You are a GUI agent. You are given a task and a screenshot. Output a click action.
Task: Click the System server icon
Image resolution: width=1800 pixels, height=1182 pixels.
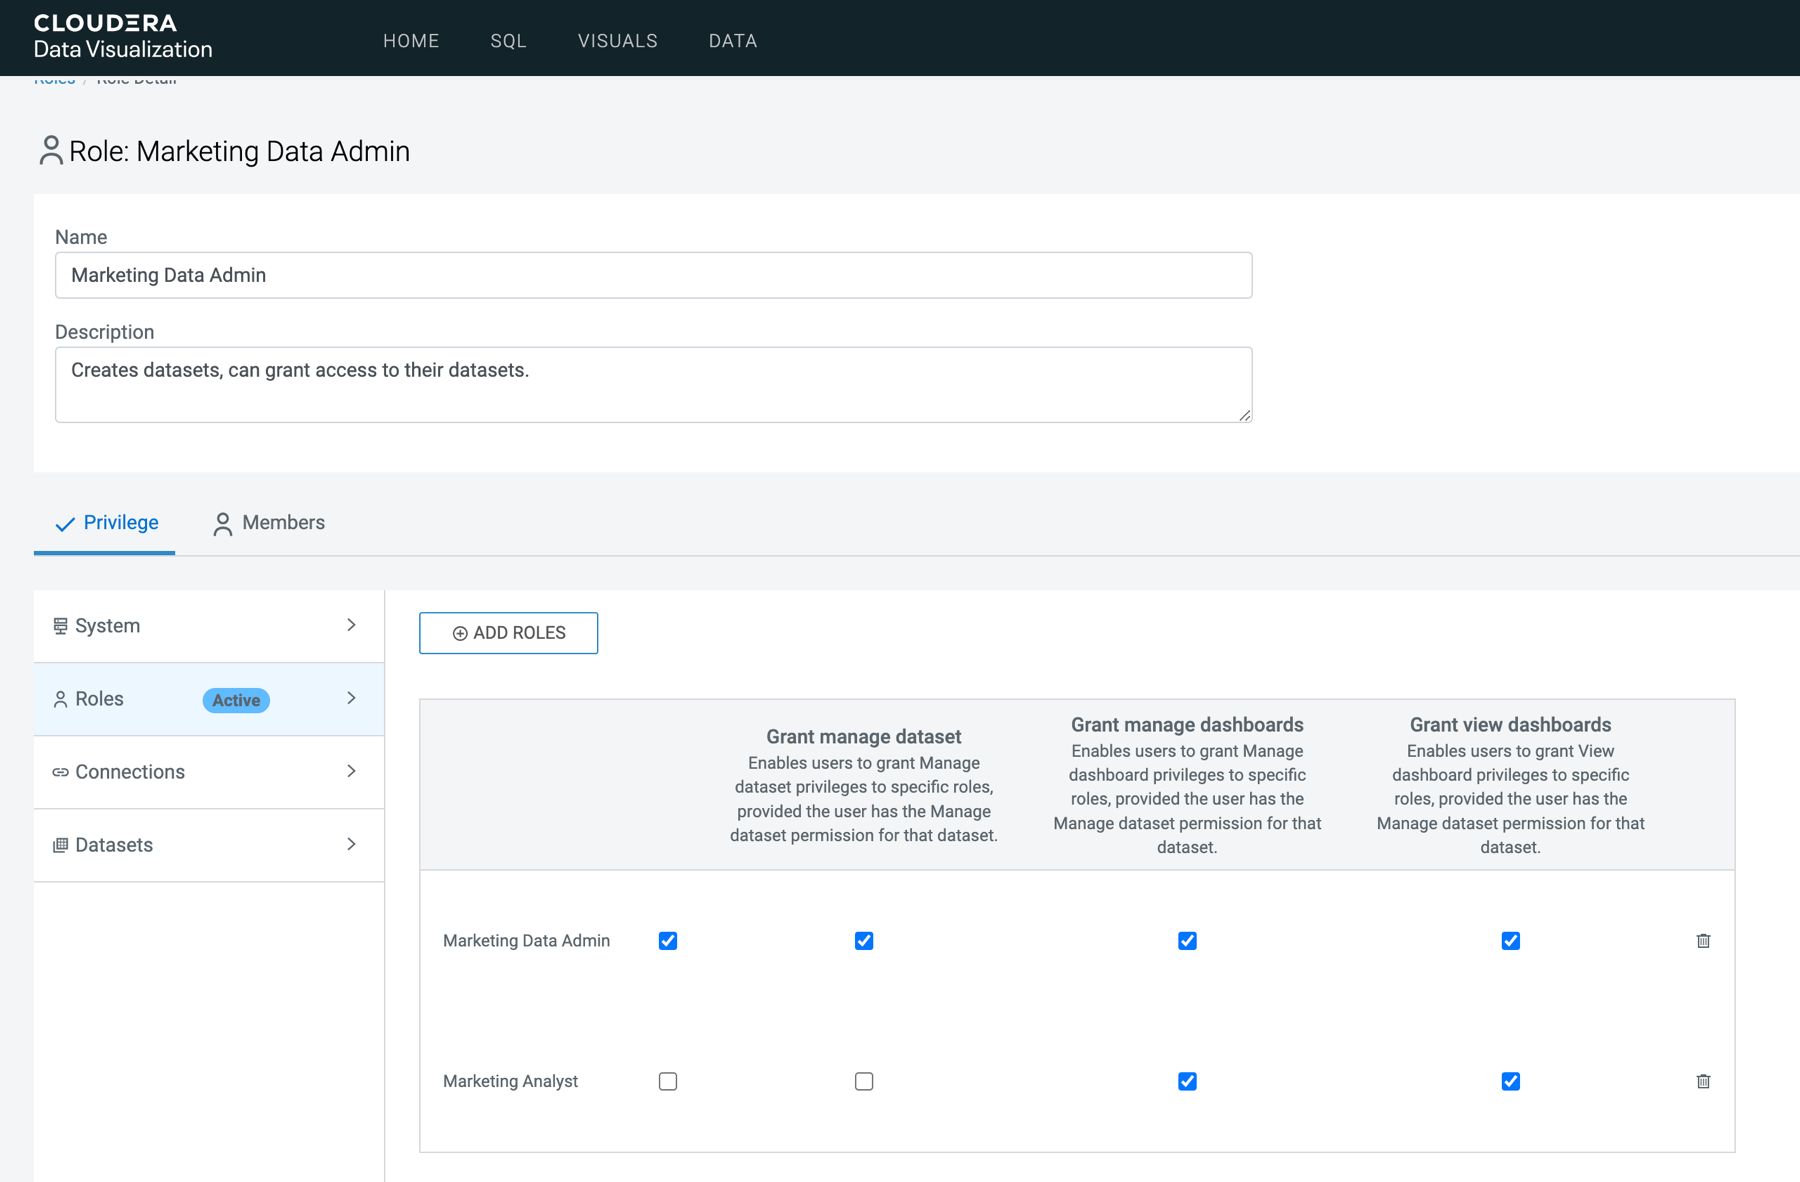point(60,626)
